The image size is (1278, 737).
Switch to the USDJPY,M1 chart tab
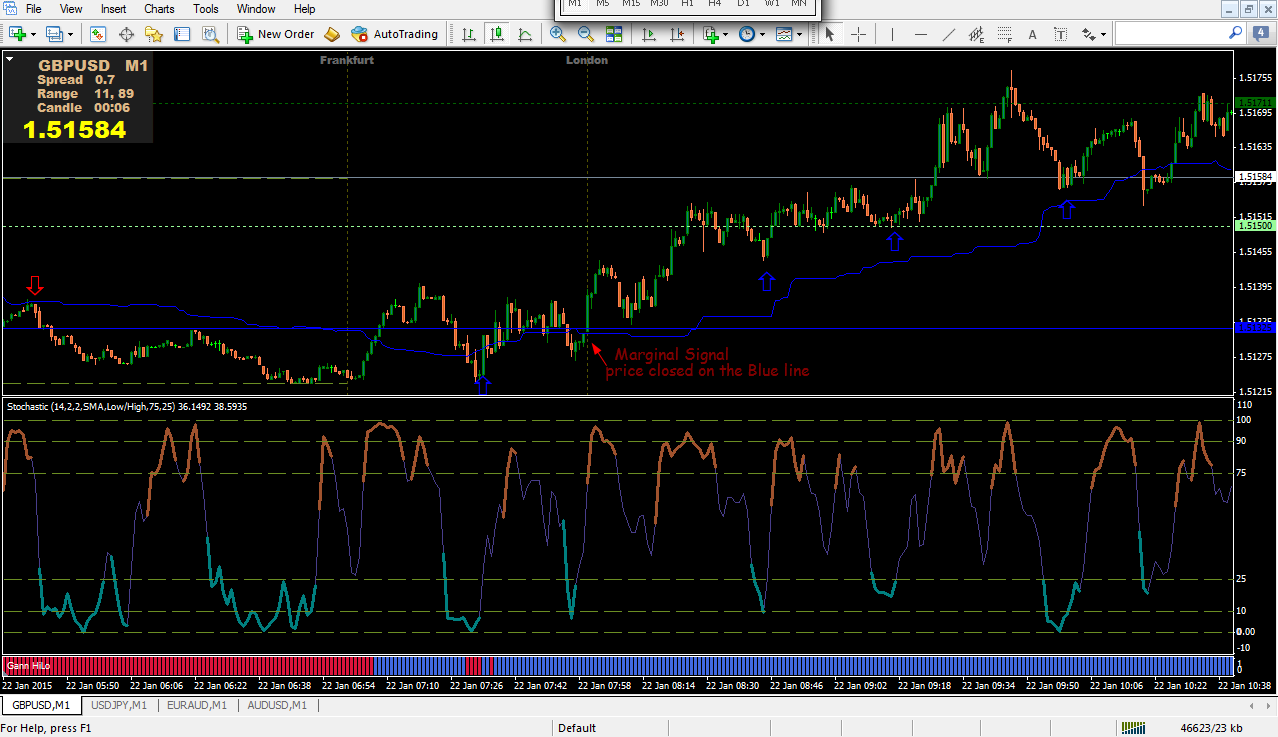point(119,705)
